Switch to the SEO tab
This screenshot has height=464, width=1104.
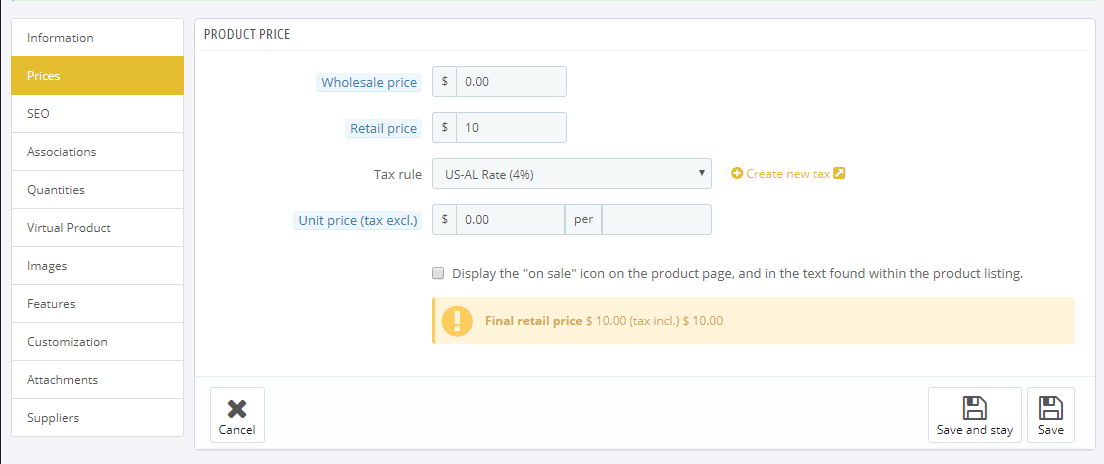tap(97, 113)
